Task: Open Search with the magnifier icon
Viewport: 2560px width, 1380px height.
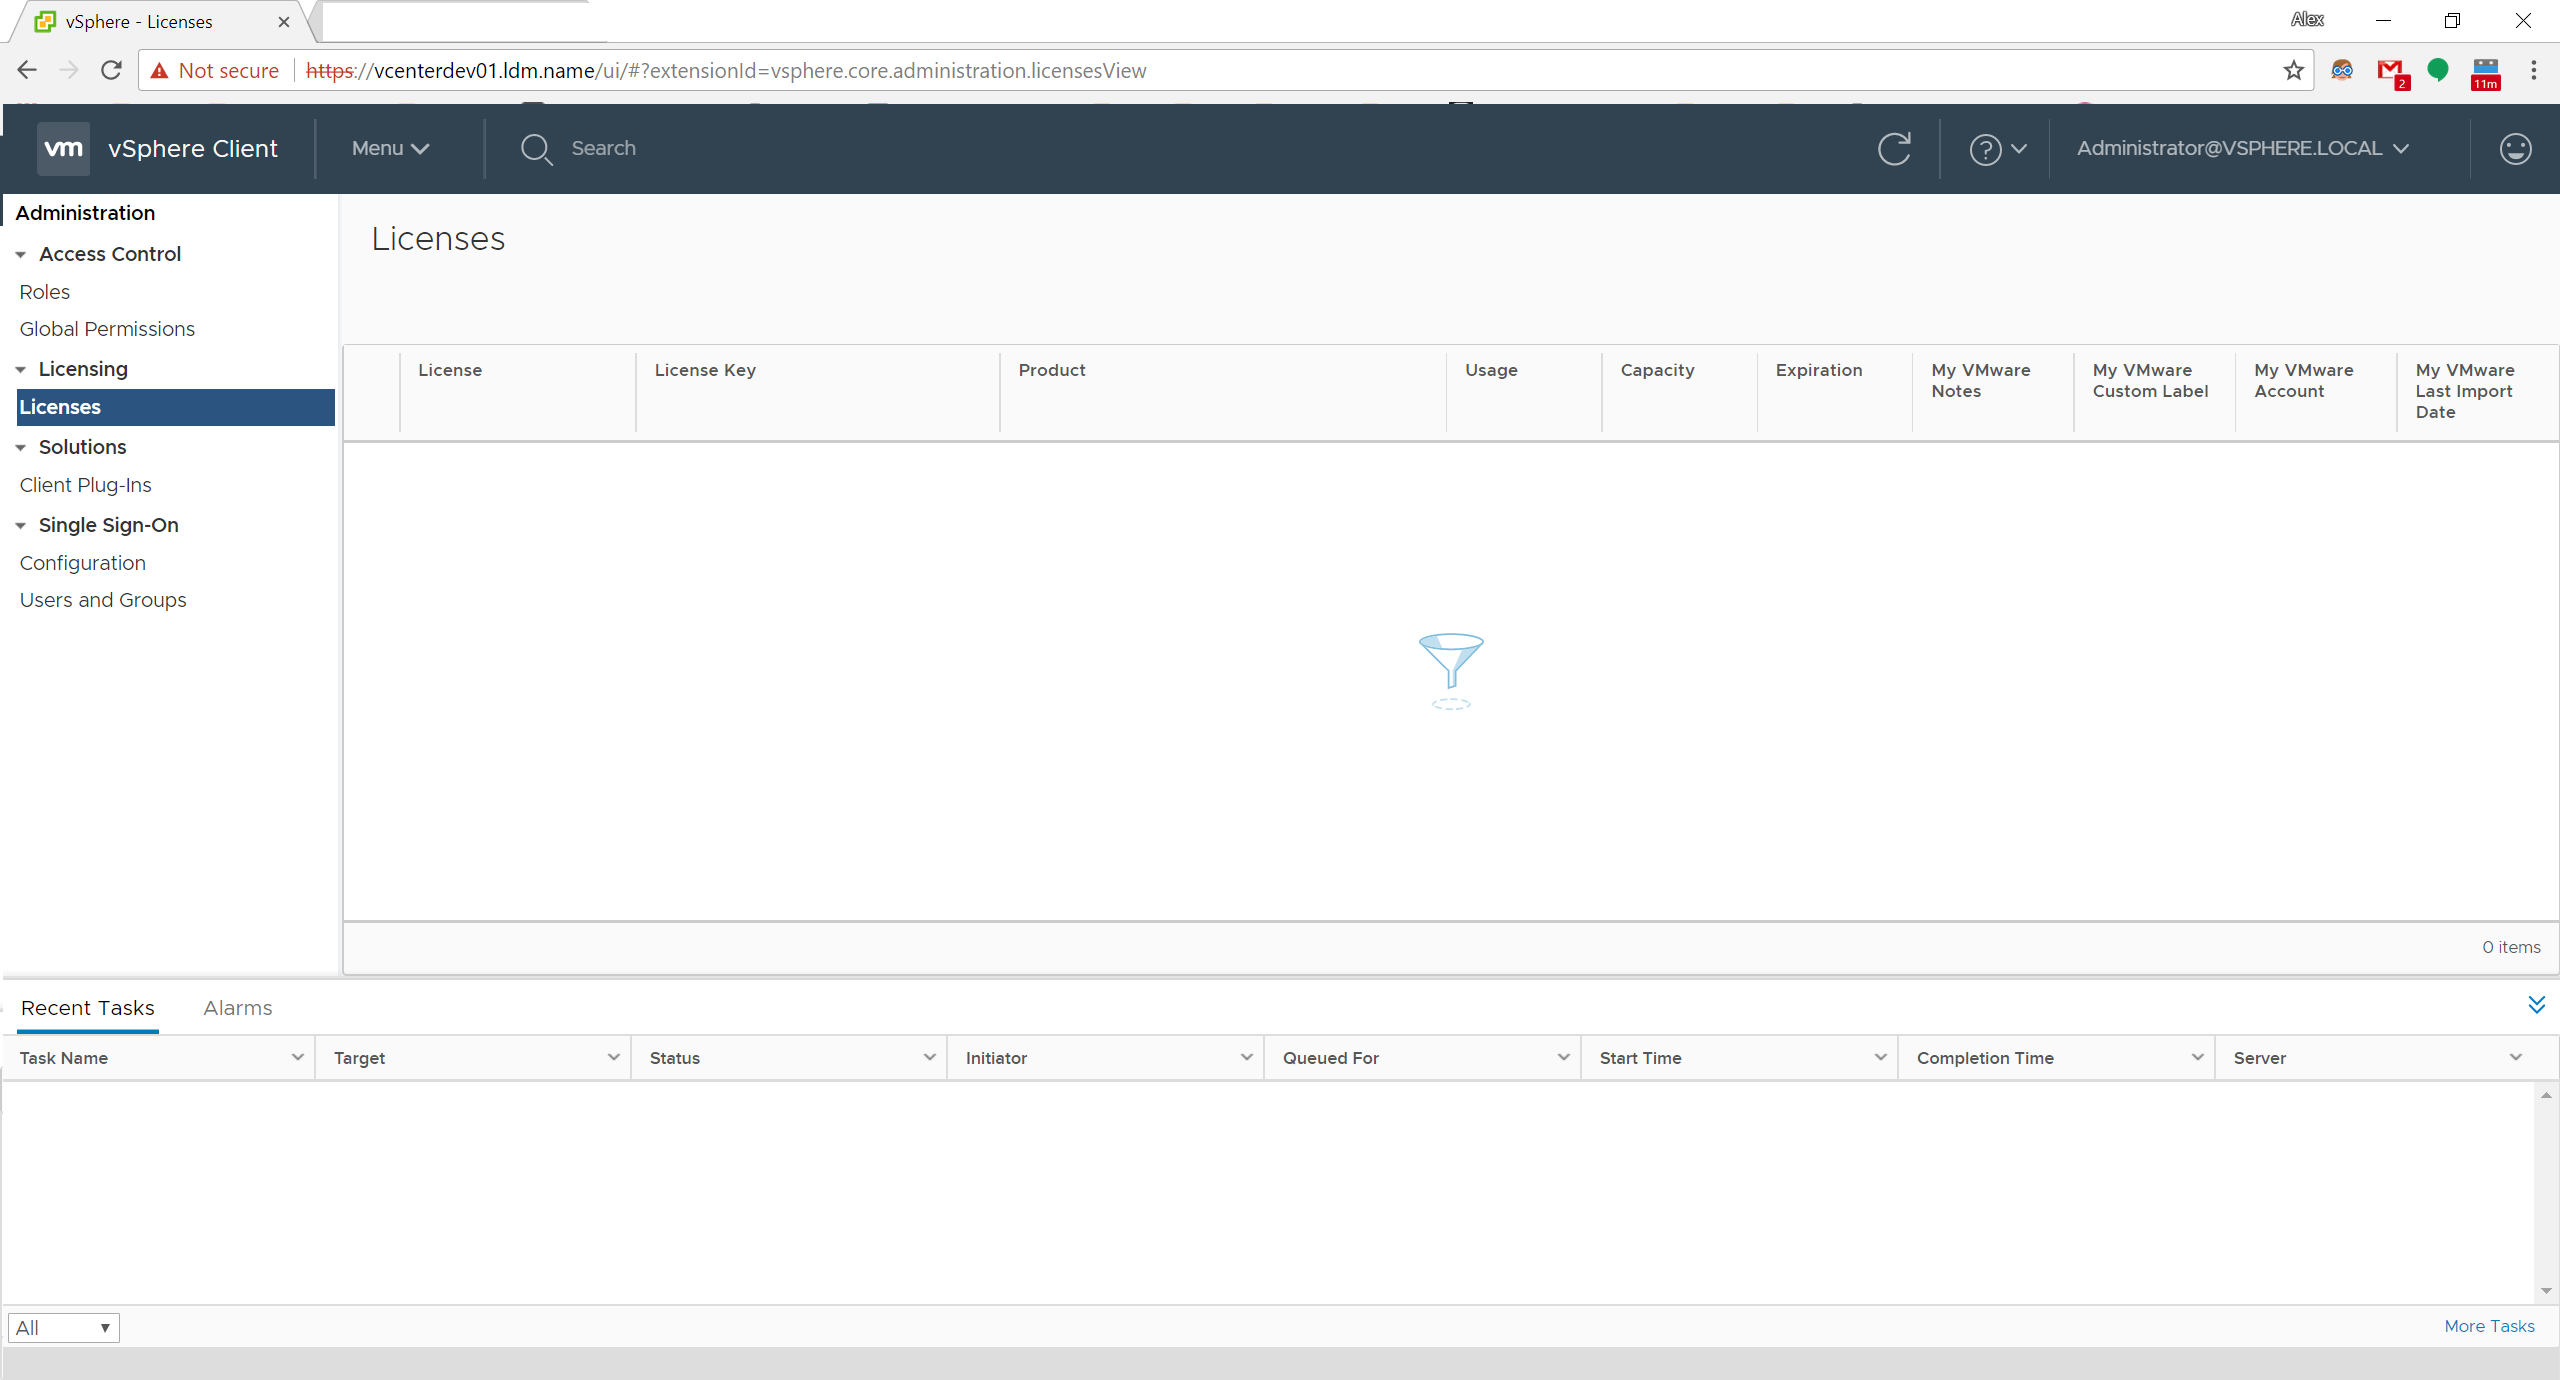Action: click(x=537, y=148)
